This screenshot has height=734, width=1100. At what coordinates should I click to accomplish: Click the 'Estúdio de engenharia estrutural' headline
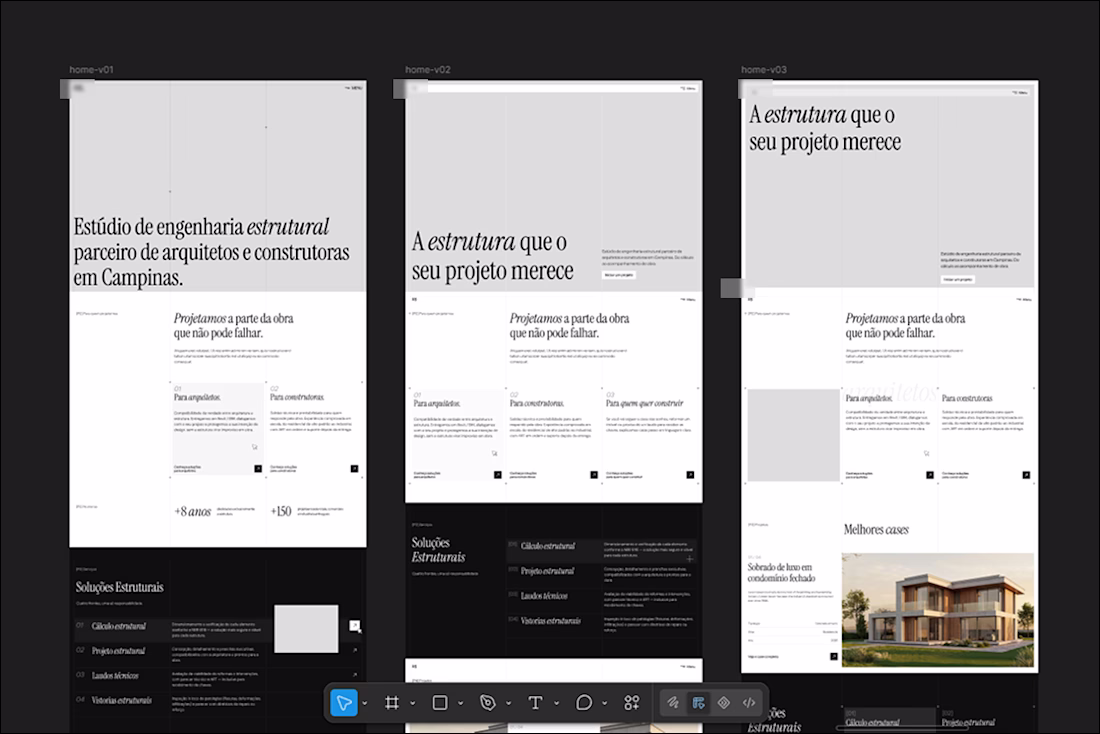tap(211, 253)
